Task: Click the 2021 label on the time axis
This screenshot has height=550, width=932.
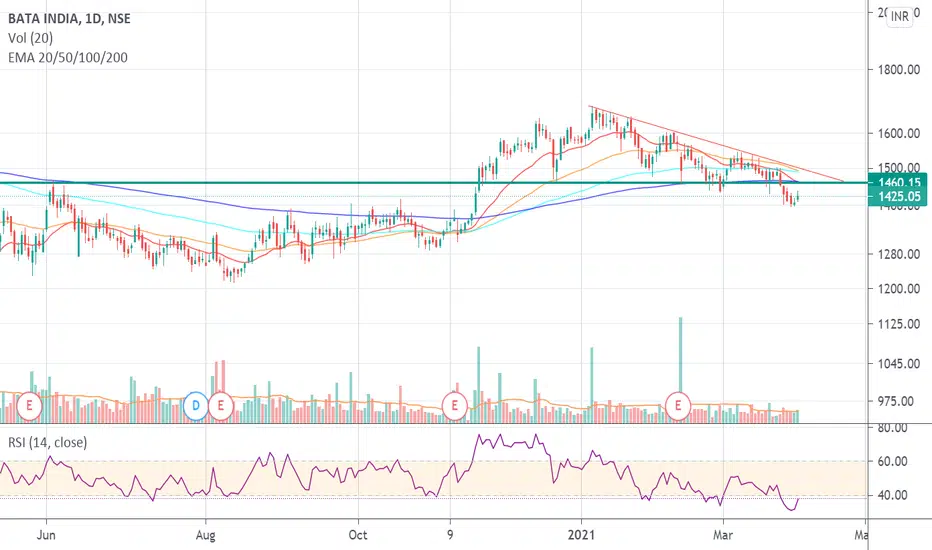Action: 581,535
